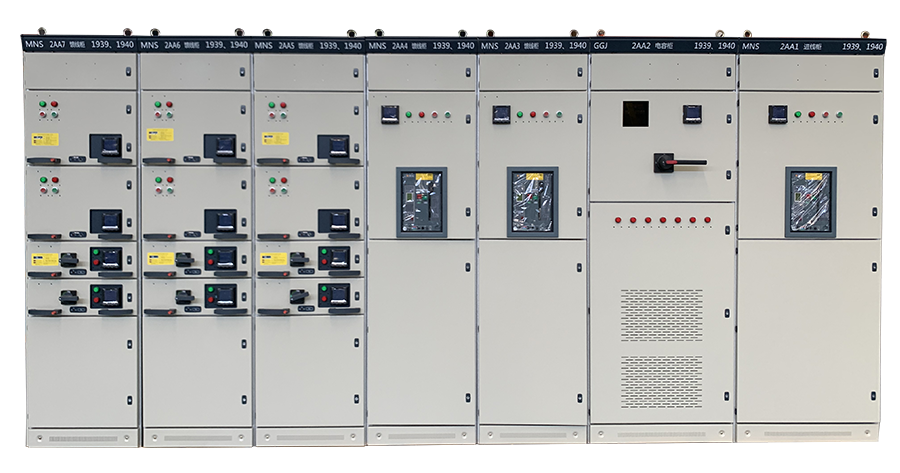Click the meter on 2AA6 top drawer
The width and height of the screenshot is (900, 473).
[224, 146]
